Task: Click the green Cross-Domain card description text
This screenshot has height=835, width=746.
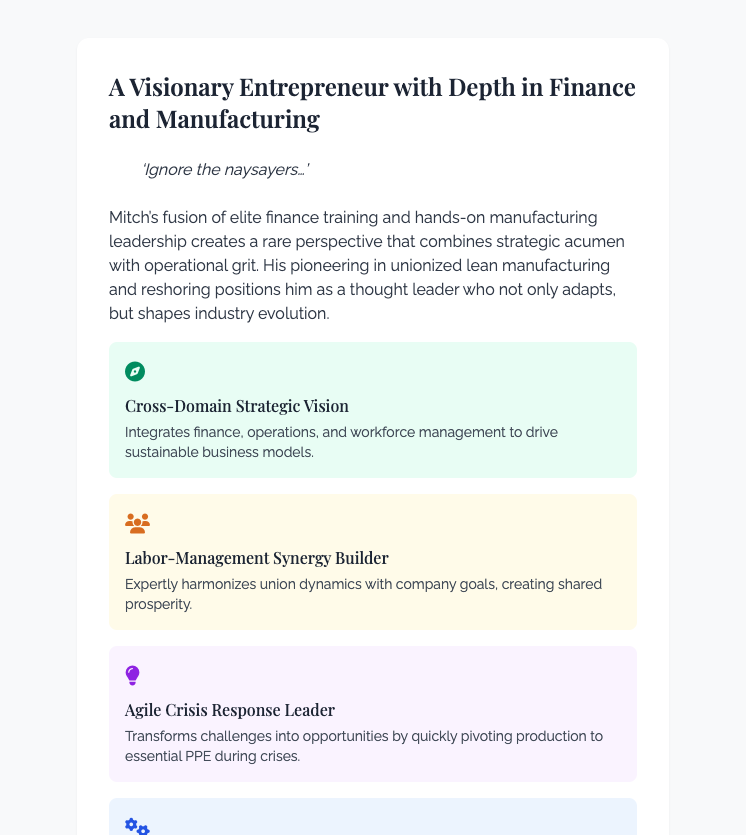Action: (x=341, y=442)
